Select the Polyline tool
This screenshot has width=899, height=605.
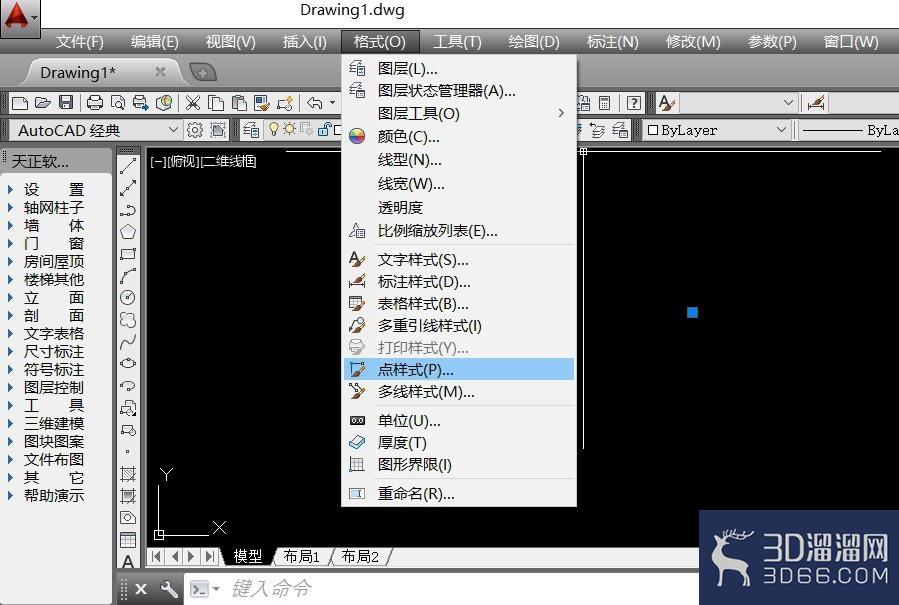(128, 209)
